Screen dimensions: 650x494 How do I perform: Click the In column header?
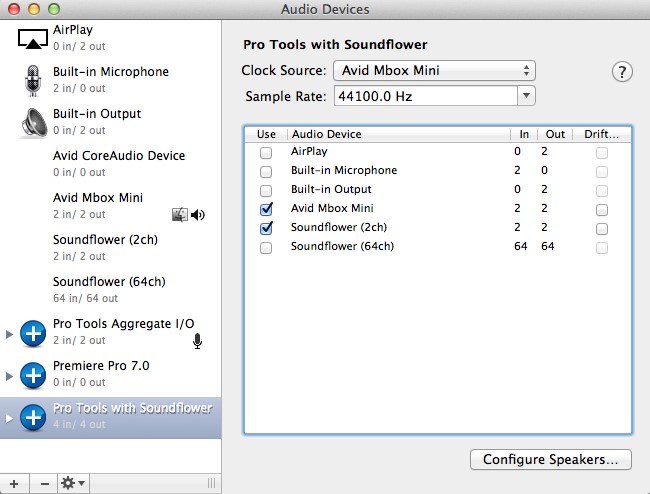click(x=524, y=134)
